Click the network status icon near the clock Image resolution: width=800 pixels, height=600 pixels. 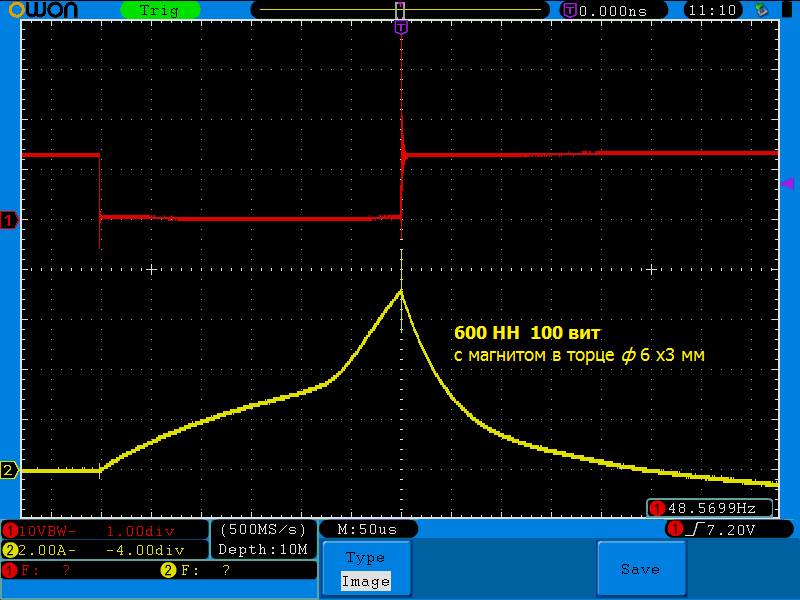762,10
